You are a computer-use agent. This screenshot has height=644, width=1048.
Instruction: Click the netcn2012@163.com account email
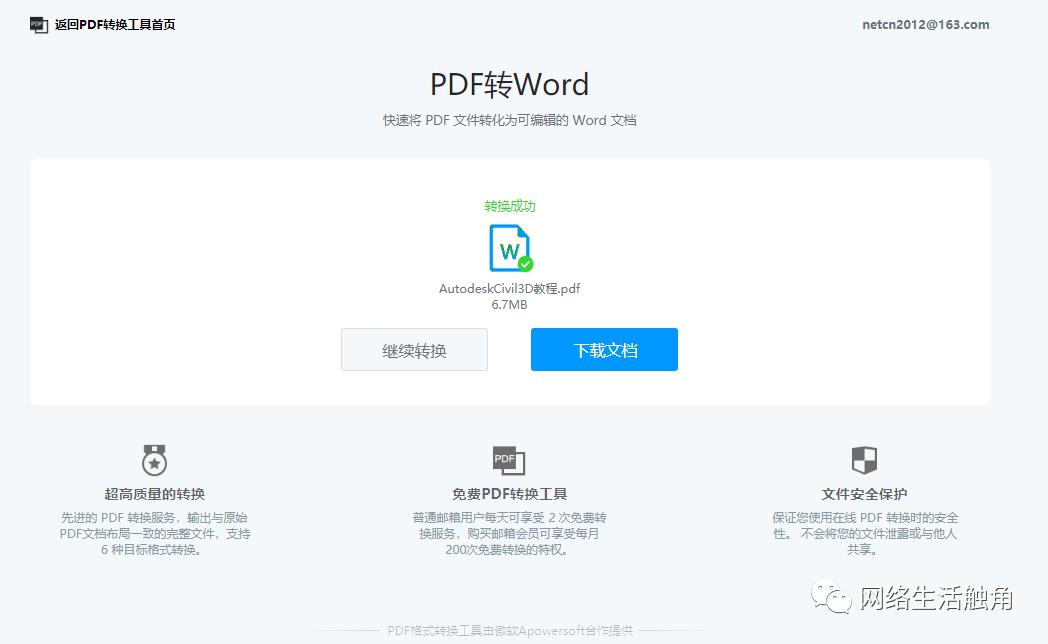[x=925, y=24]
